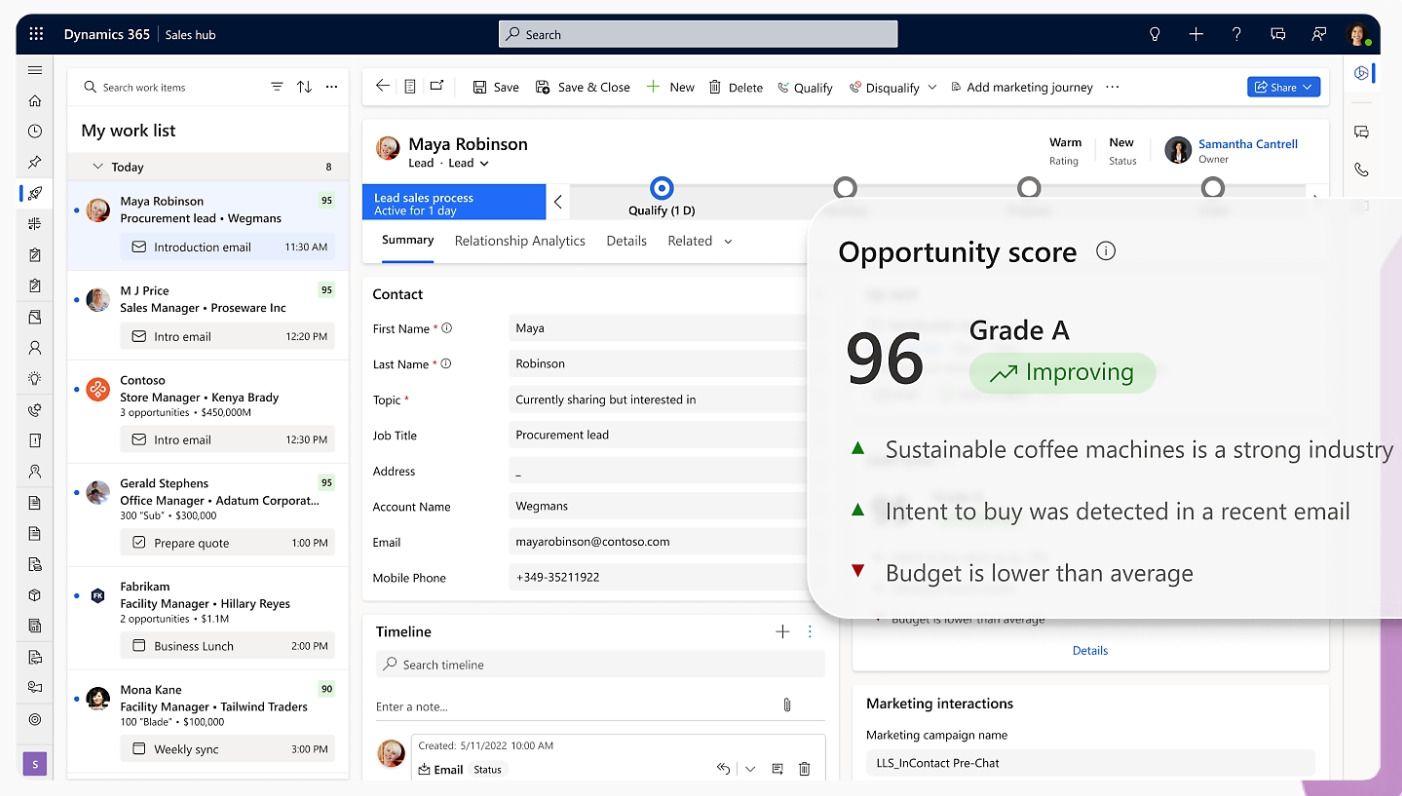Delete the timeline email with trash icon
This screenshot has width=1402, height=796.
pyautogui.click(x=805, y=769)
